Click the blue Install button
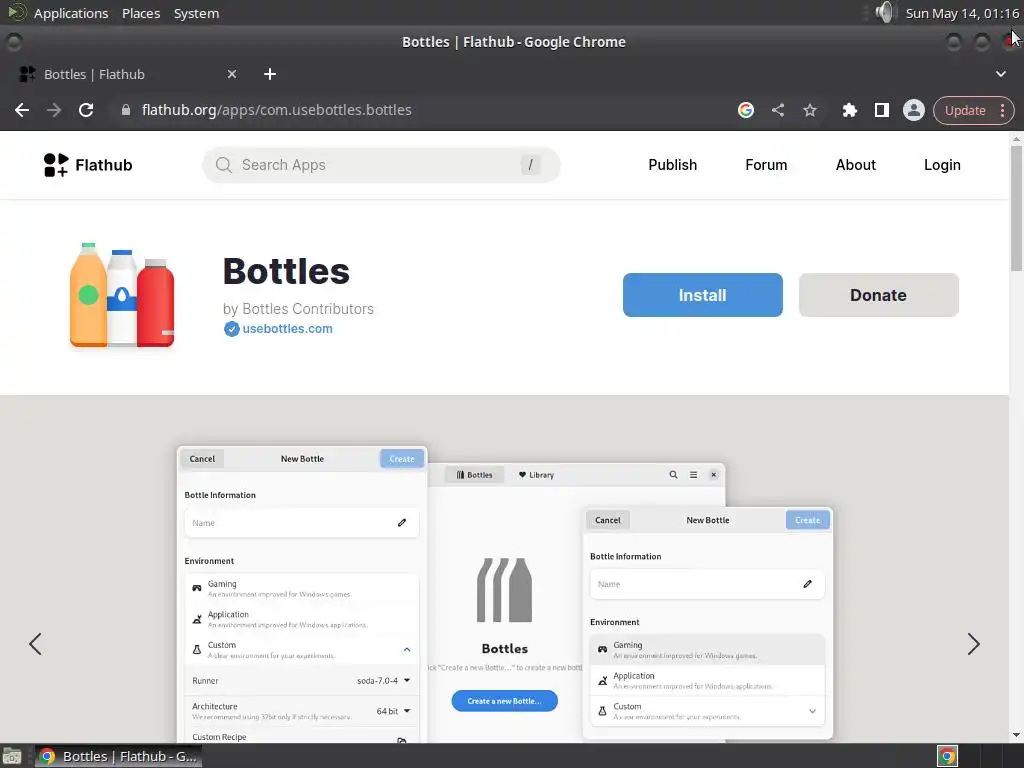 click(x=703, y=295)
